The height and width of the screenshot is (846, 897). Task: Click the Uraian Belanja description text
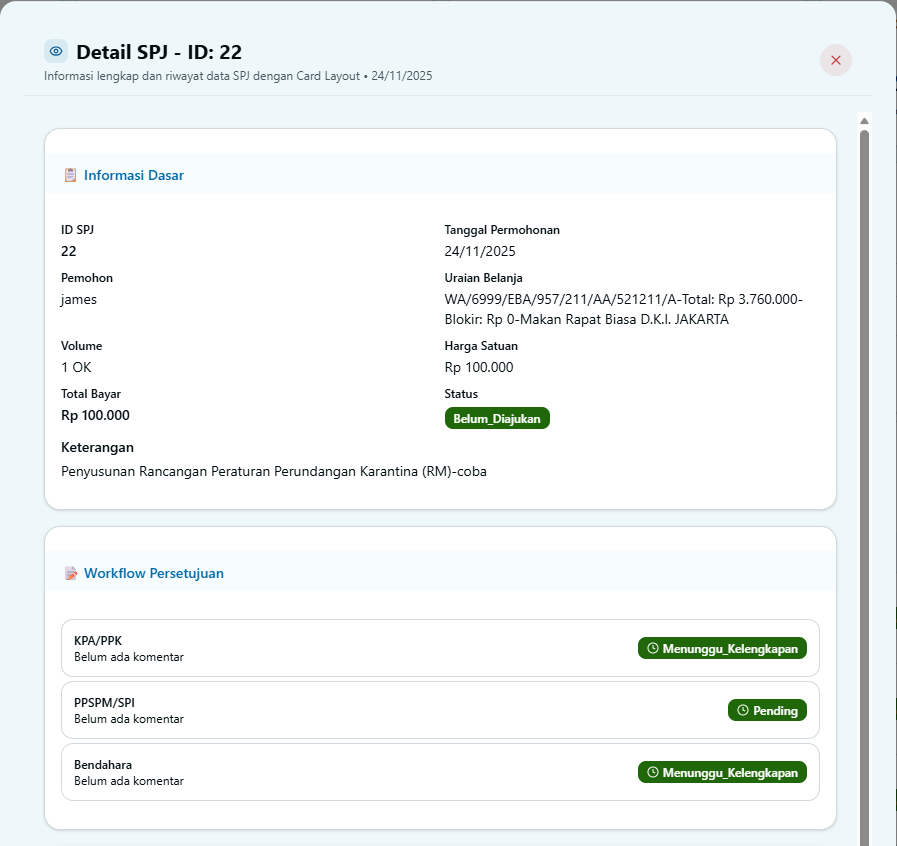[623, 309]
